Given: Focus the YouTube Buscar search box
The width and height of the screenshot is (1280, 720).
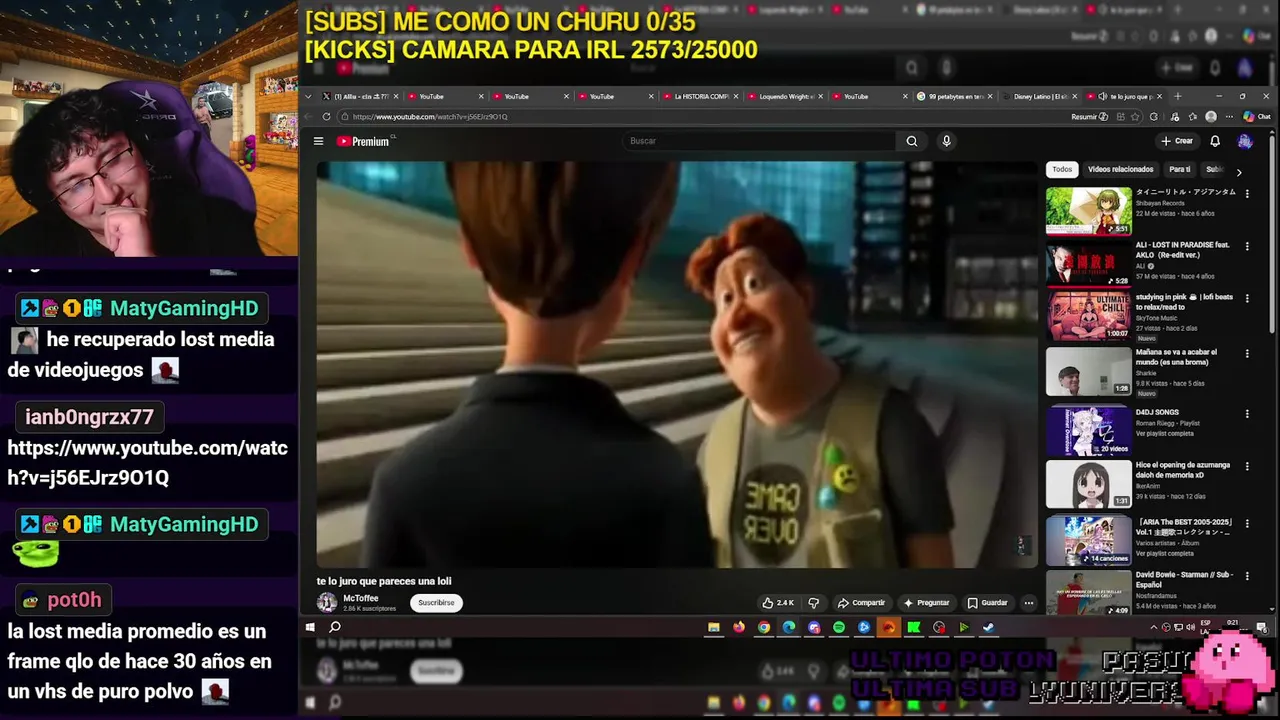Looking at the screenshot, I should click(x=760, y=141).
